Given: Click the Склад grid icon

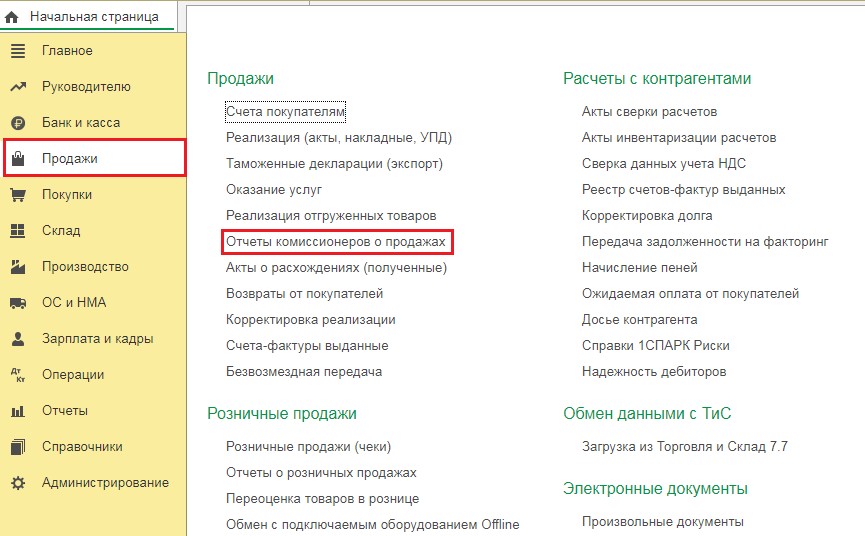Looking at the screenshot, I should pyautogui.click(x=18, y=231).
